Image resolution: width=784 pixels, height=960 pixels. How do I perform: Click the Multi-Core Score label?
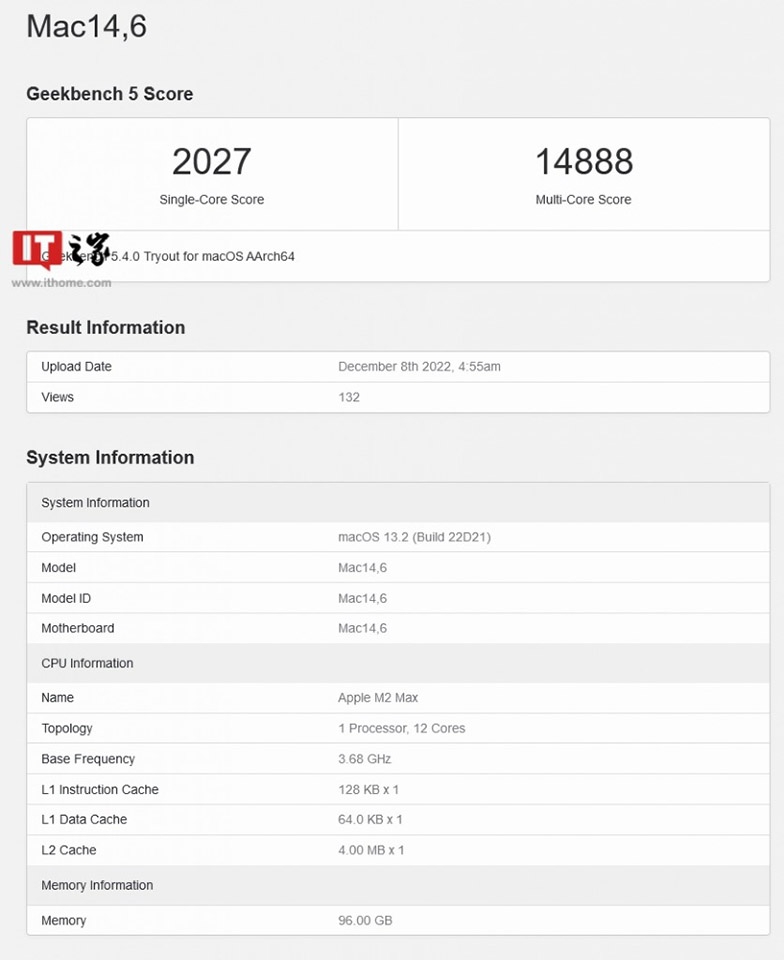pos(583,200)
